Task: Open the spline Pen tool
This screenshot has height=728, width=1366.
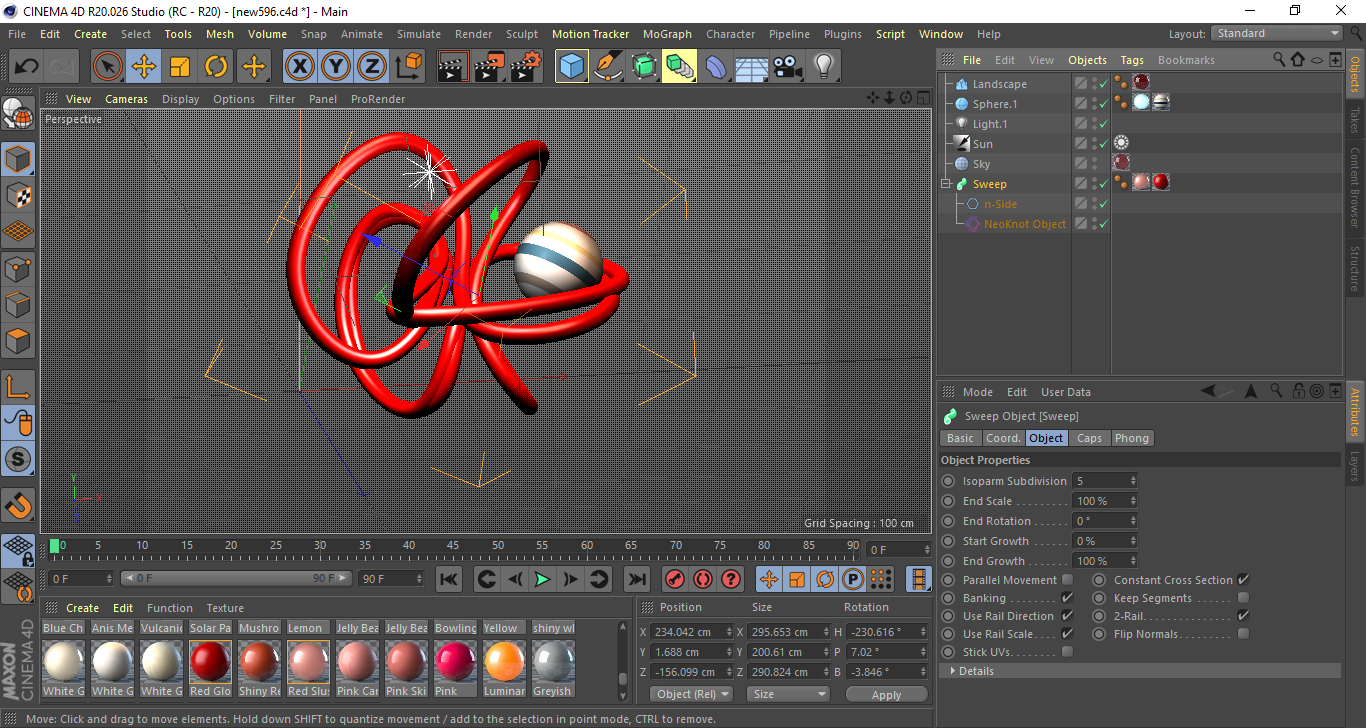Action: 608,67
